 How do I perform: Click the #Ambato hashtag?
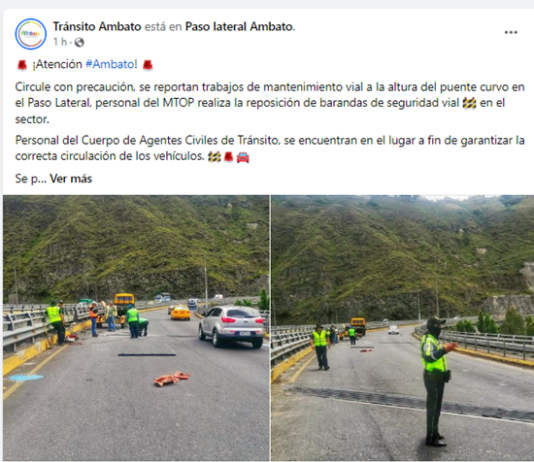tap(110, 64)
